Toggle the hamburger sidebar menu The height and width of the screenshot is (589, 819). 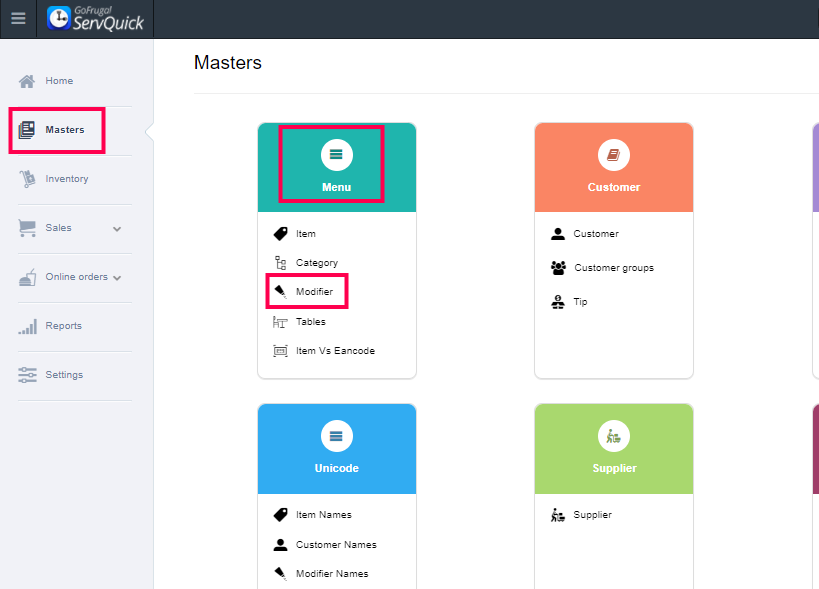pos(18,19)
